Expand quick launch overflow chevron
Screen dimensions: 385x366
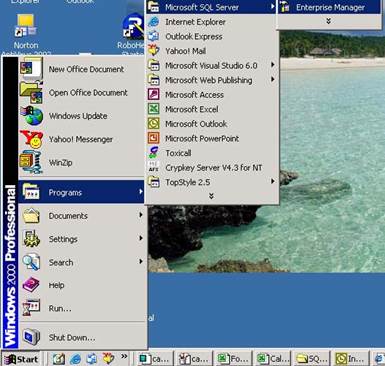[124, 357]
